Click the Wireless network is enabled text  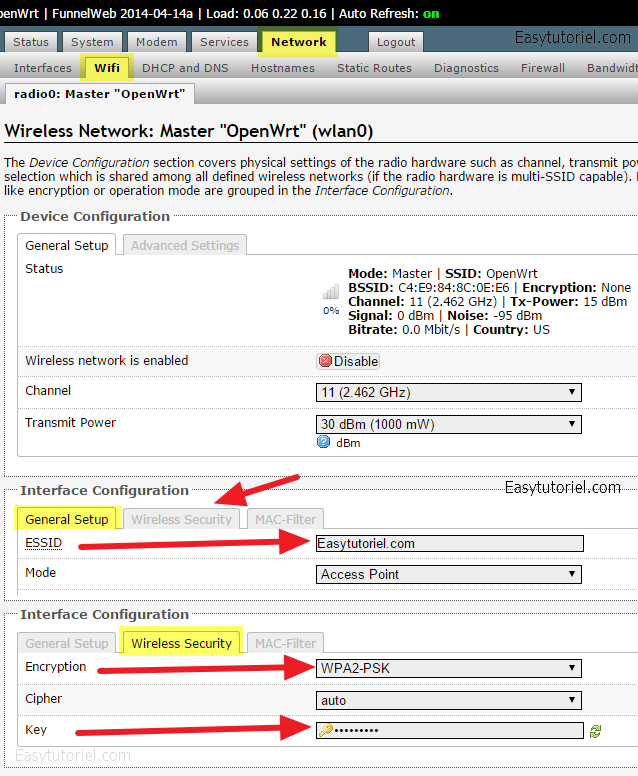coord(106,360)
